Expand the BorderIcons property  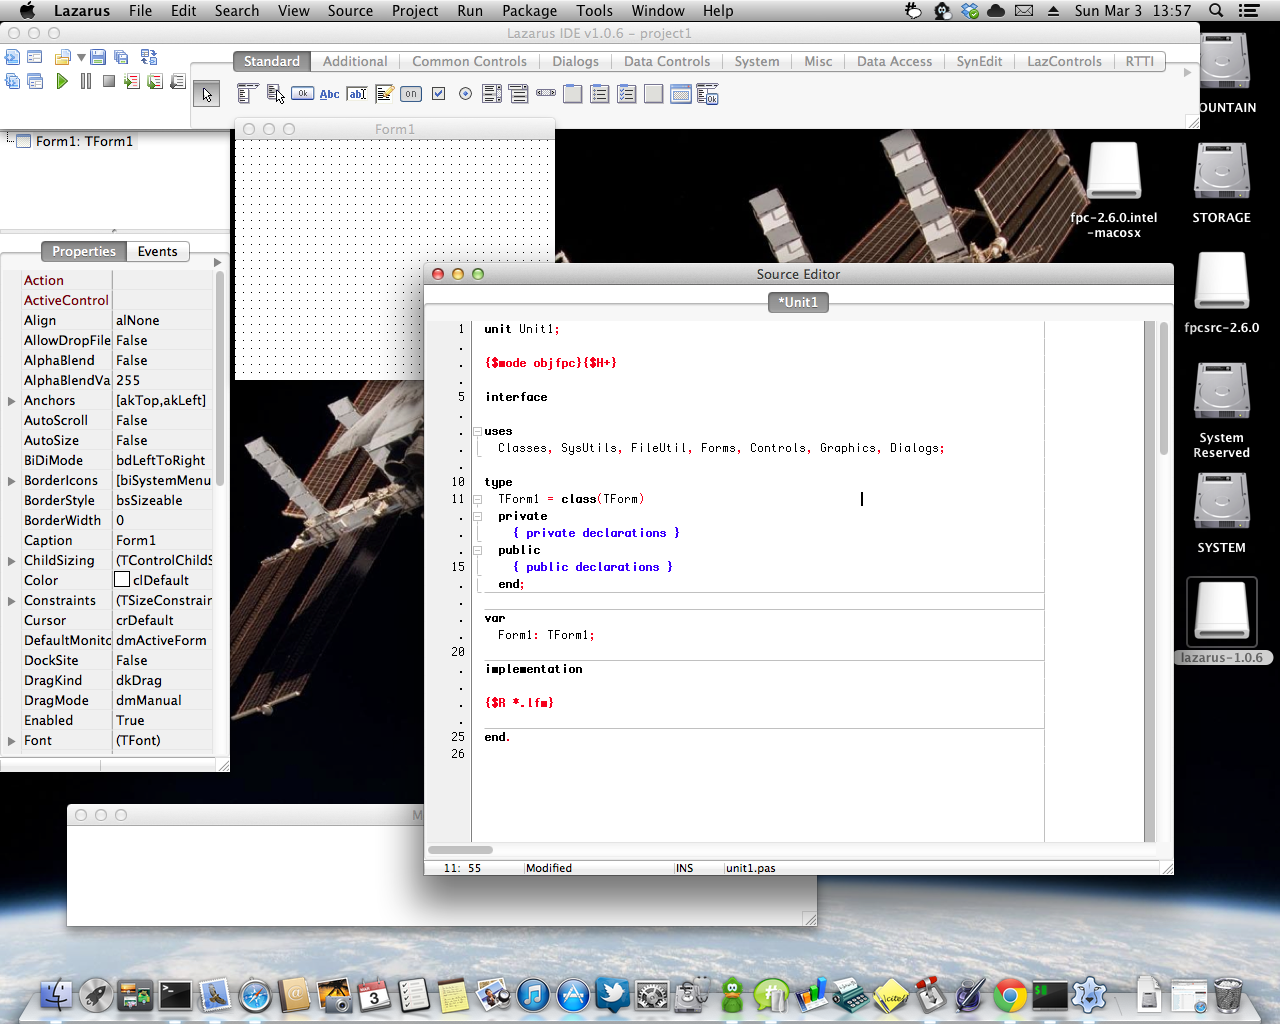[x=11, y=480]
